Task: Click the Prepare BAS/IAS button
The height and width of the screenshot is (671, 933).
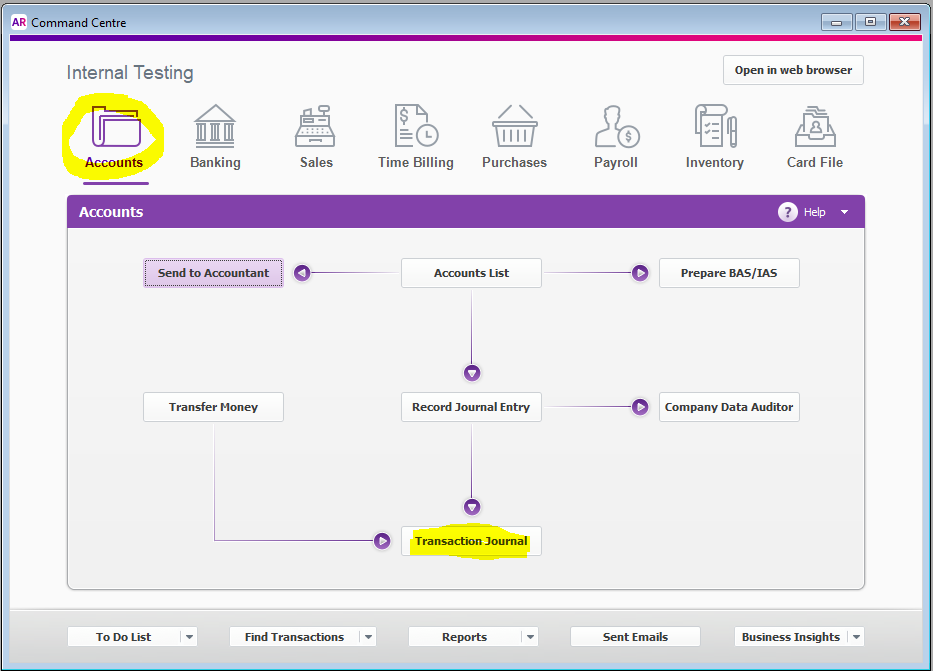Action: [x=729, y=273]
